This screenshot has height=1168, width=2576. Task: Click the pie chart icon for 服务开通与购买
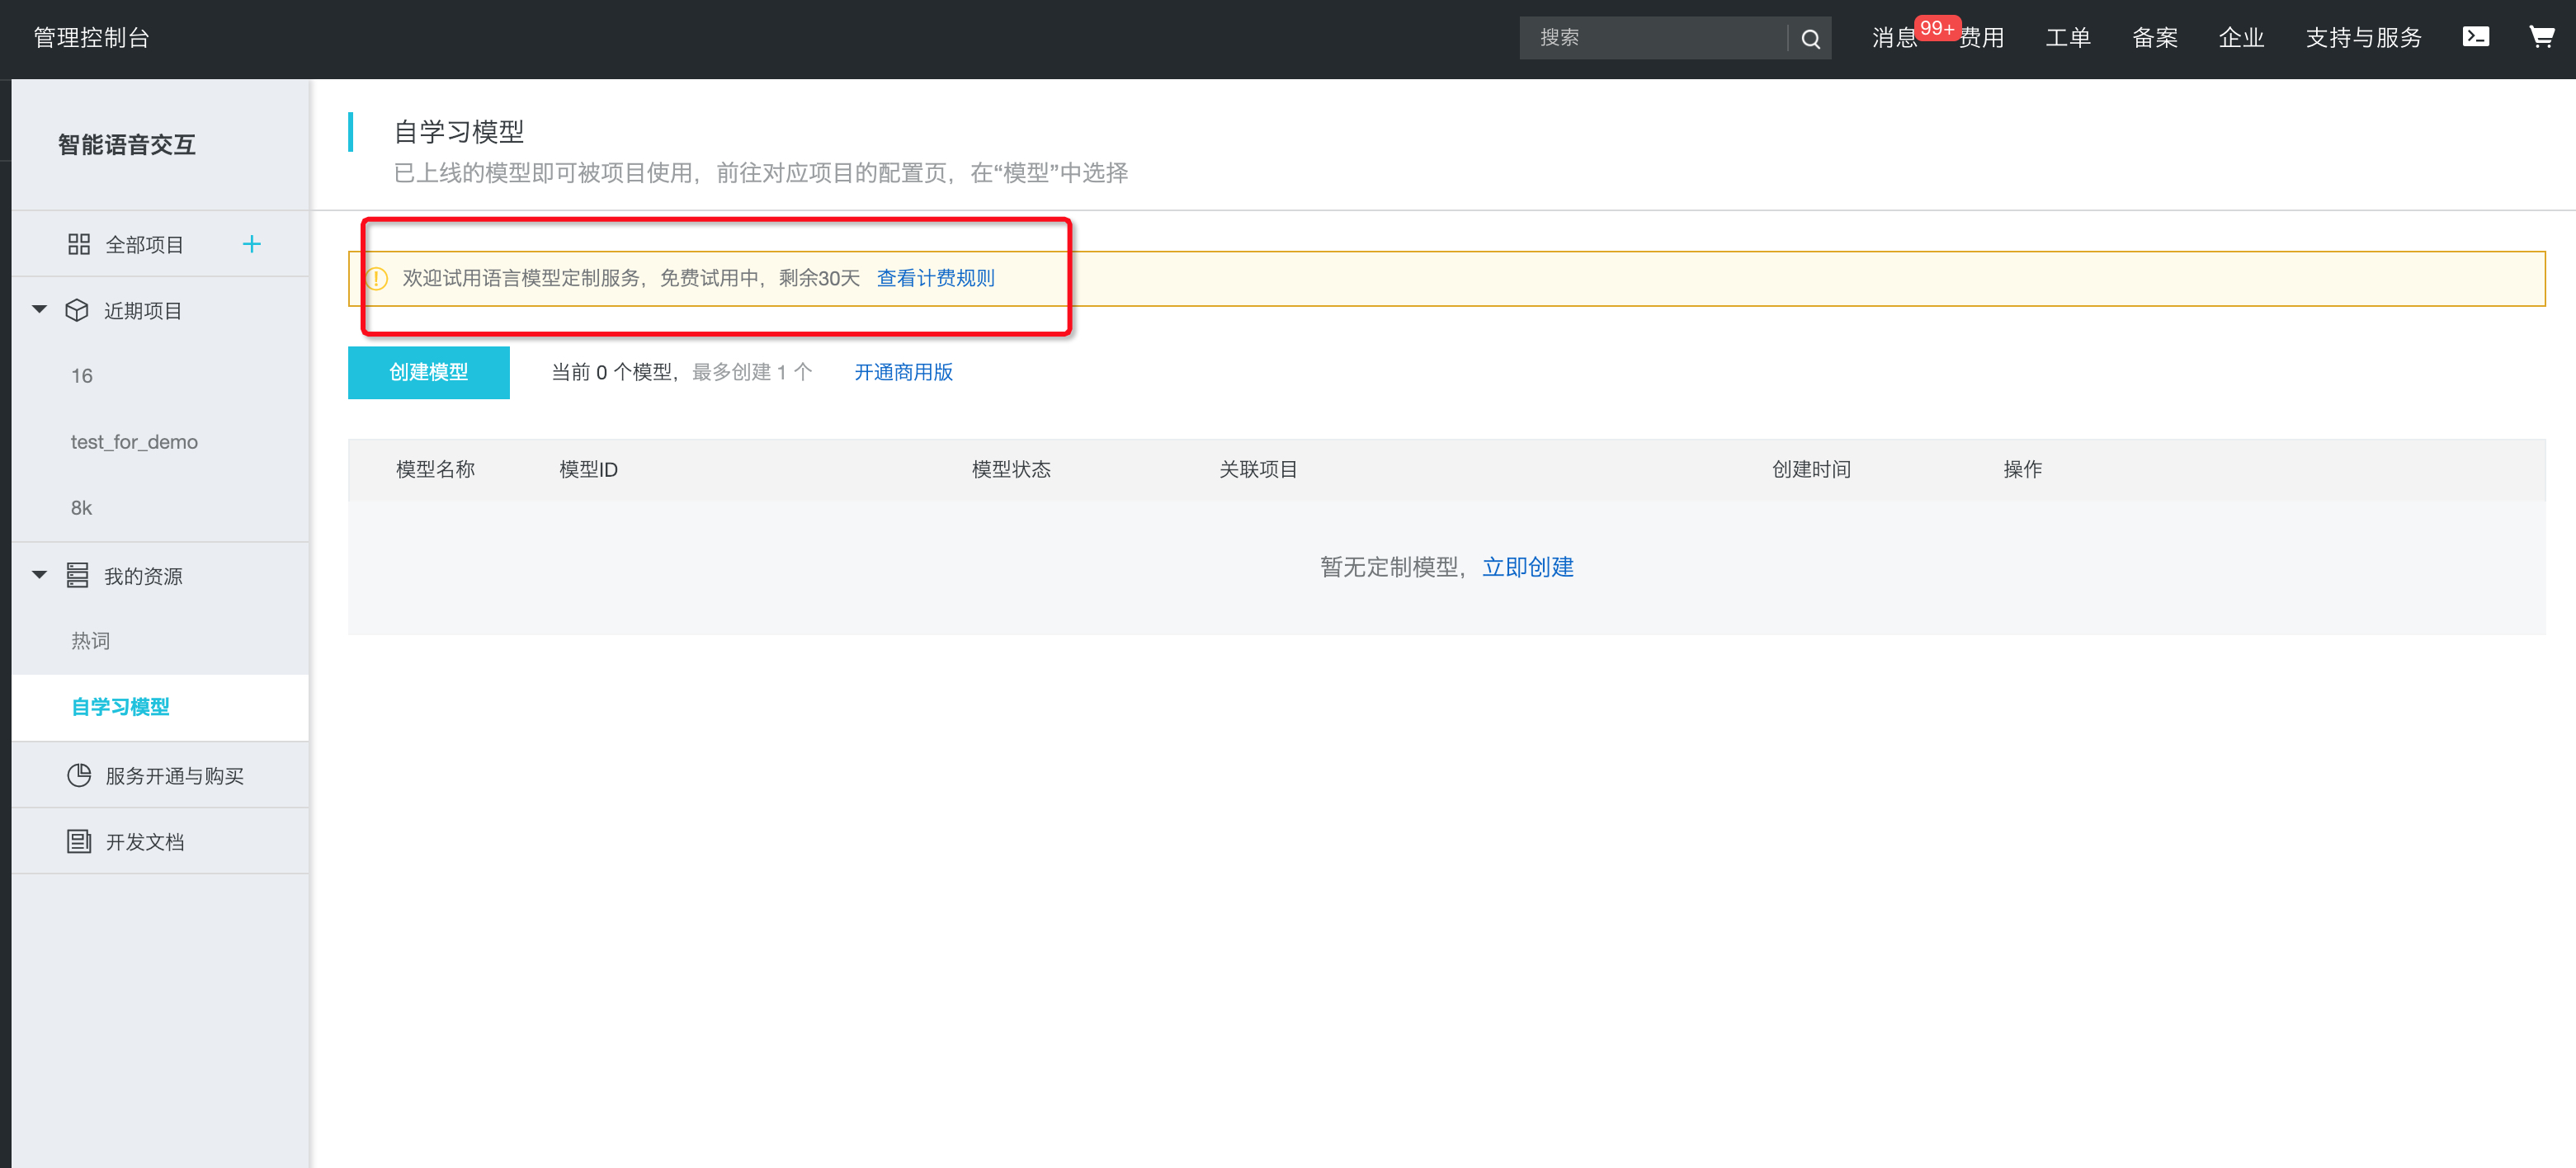point(79,775)
